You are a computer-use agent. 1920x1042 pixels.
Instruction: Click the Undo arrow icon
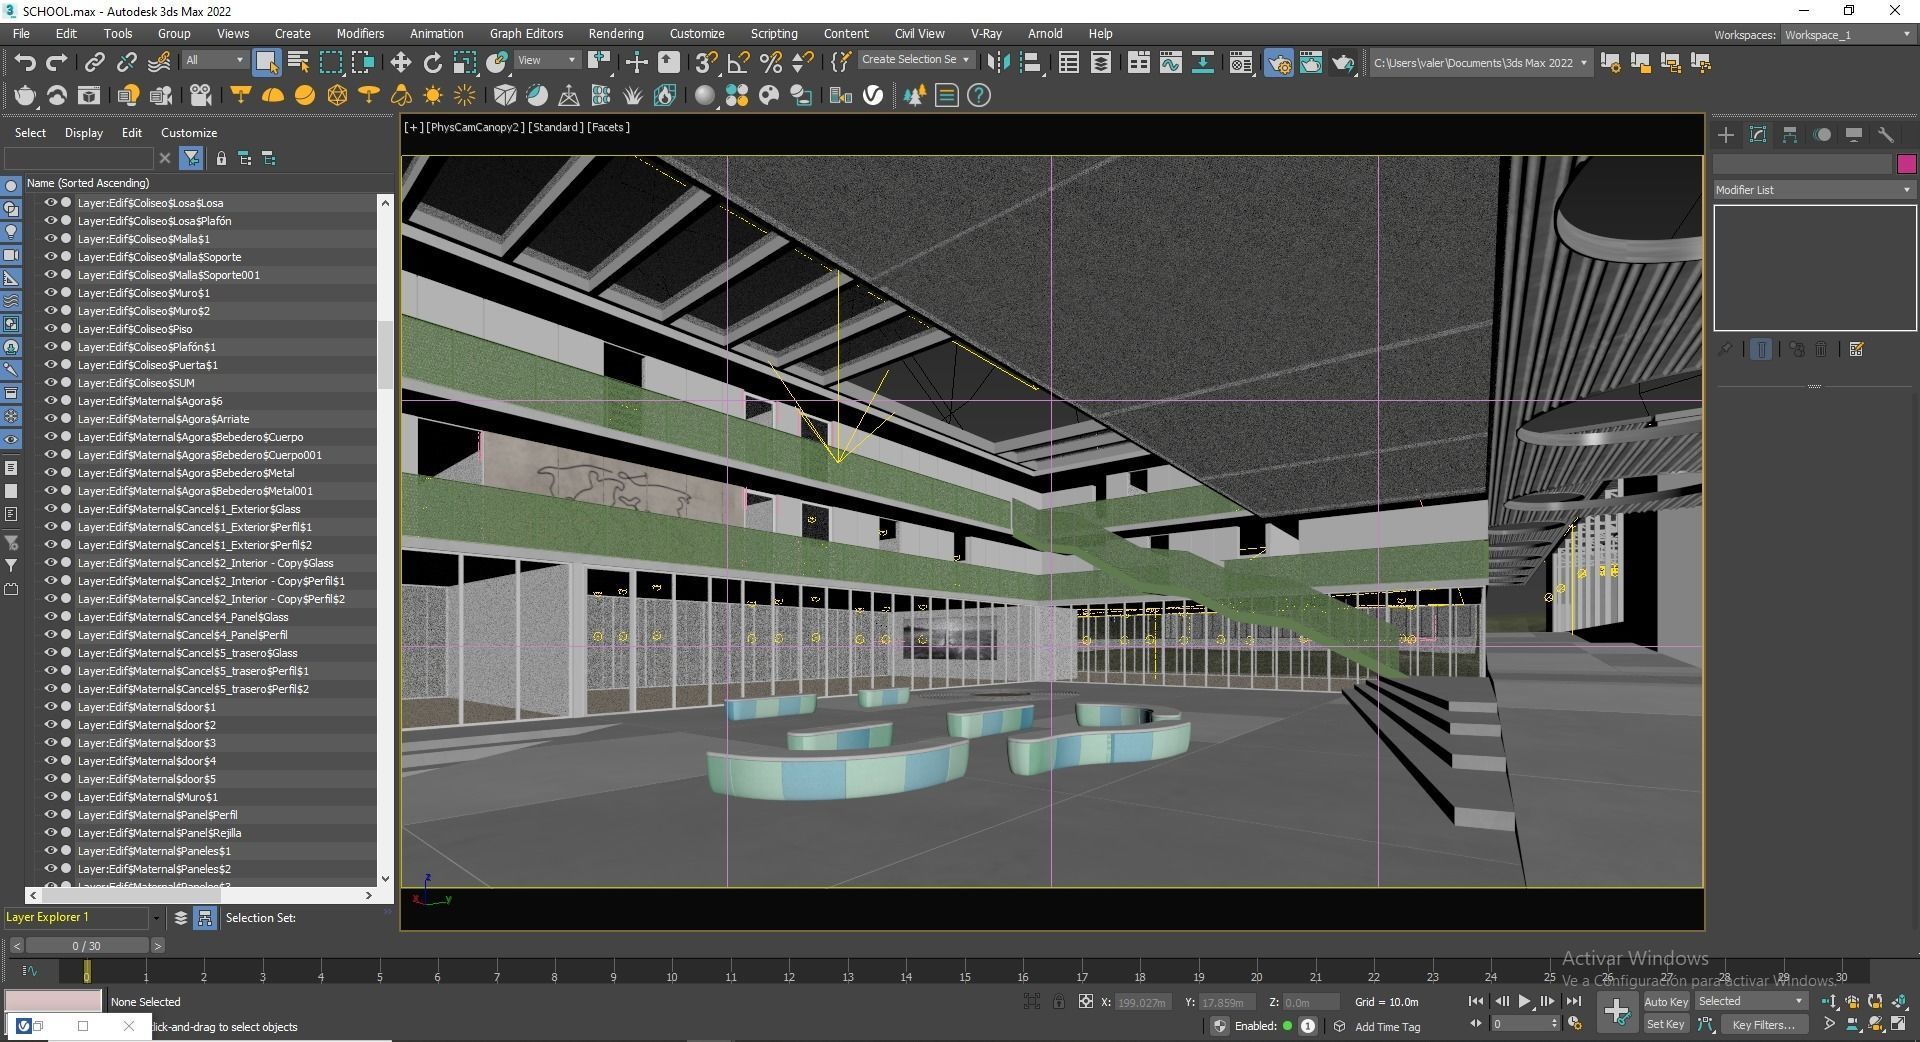25,63
